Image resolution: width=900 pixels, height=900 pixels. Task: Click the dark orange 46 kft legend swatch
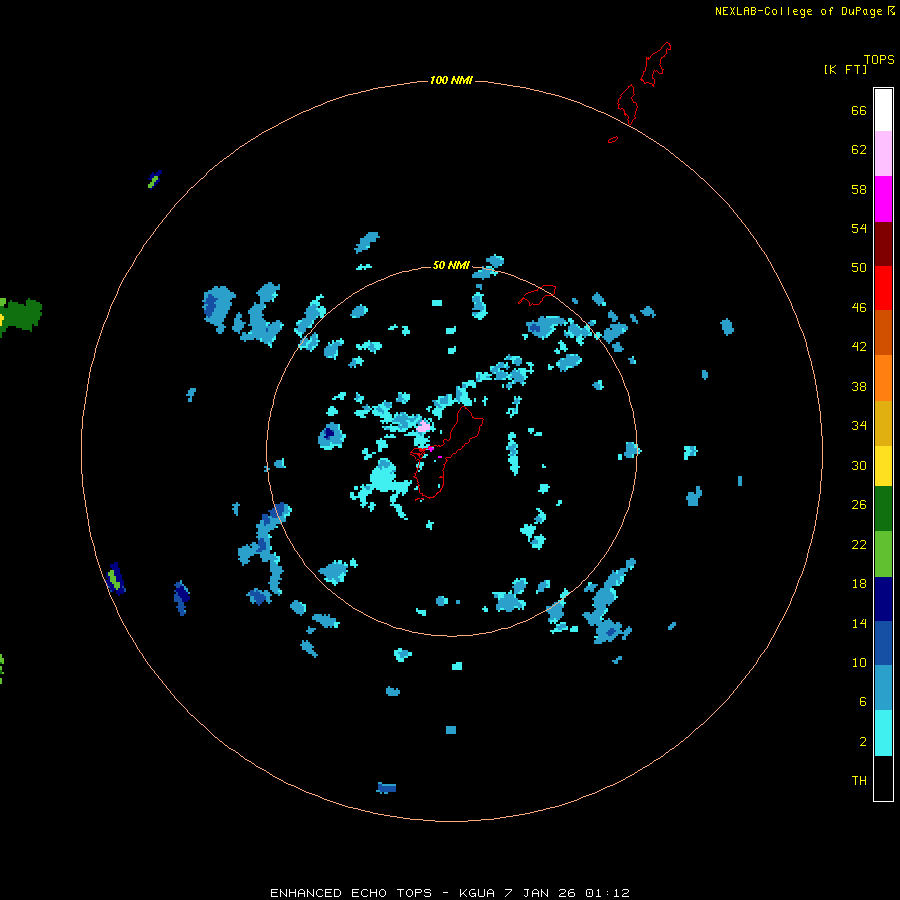[883, 333]
